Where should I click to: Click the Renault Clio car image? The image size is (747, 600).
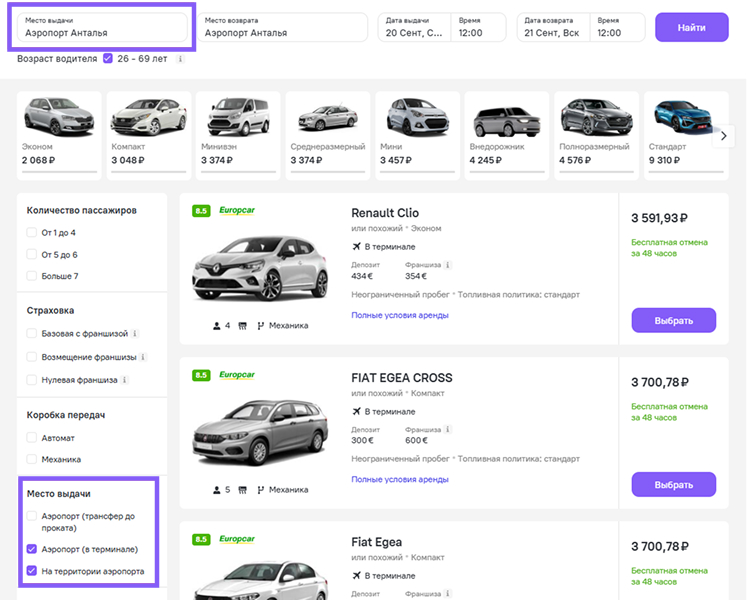(260, 268)
